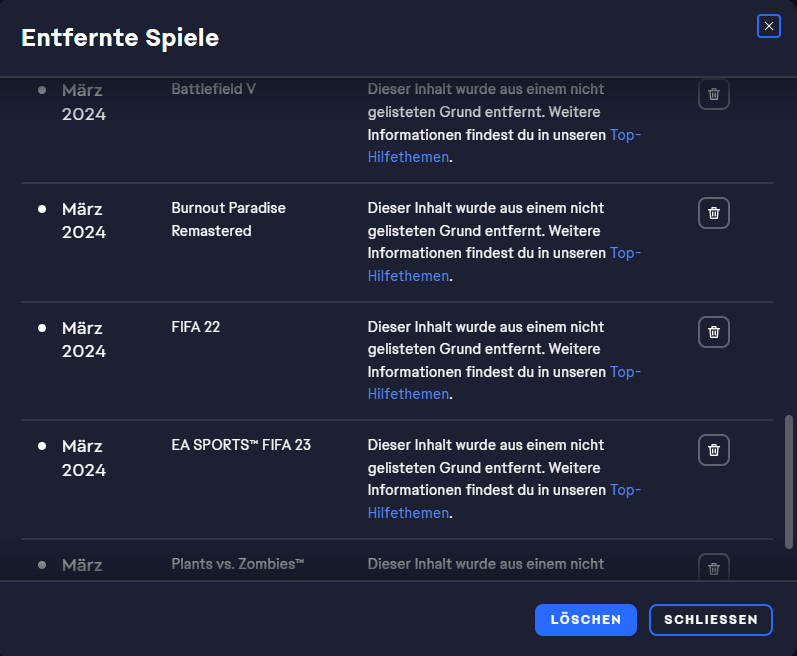Open Top-Hilfethemen link for Burnout Paradise Remastered
The height and width of the screenshot is (656, 797).
pyautogui.click(x=625, y=253)
